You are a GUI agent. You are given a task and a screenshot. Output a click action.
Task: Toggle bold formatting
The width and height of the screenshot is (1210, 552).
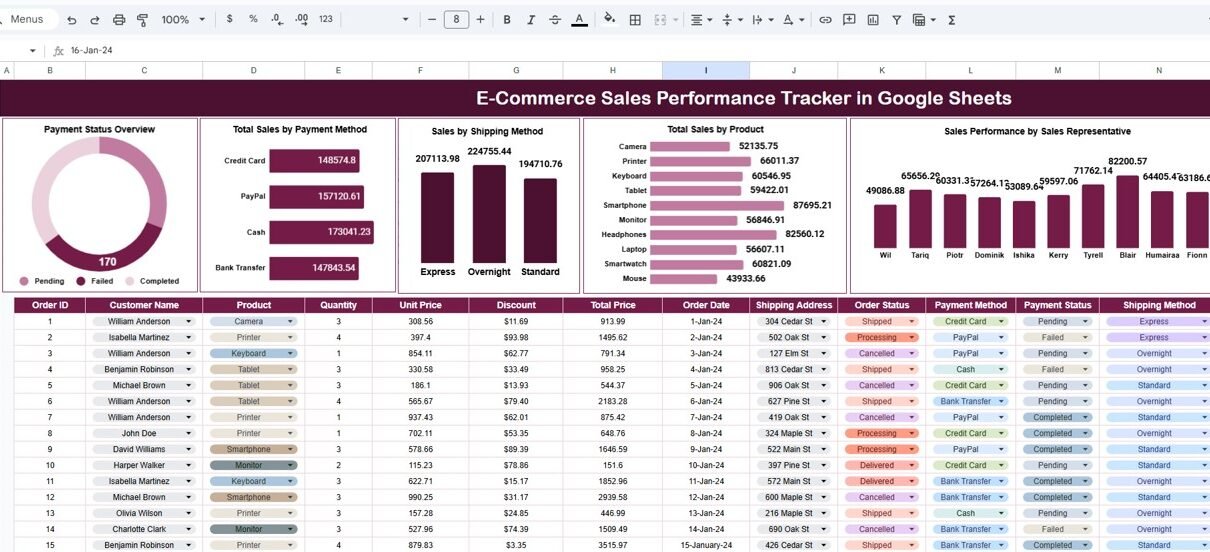507,20
